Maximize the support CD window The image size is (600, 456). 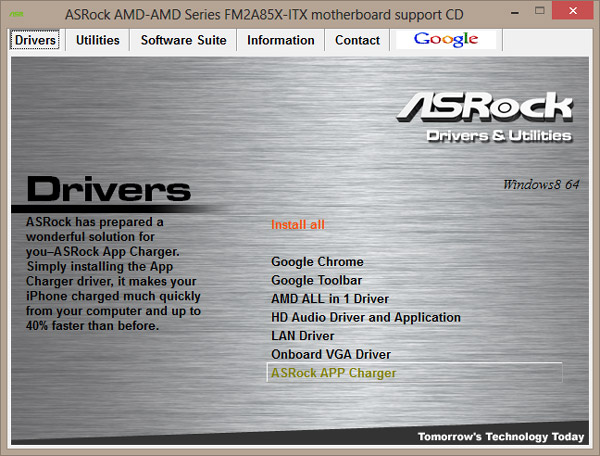[x=540, y=11]
